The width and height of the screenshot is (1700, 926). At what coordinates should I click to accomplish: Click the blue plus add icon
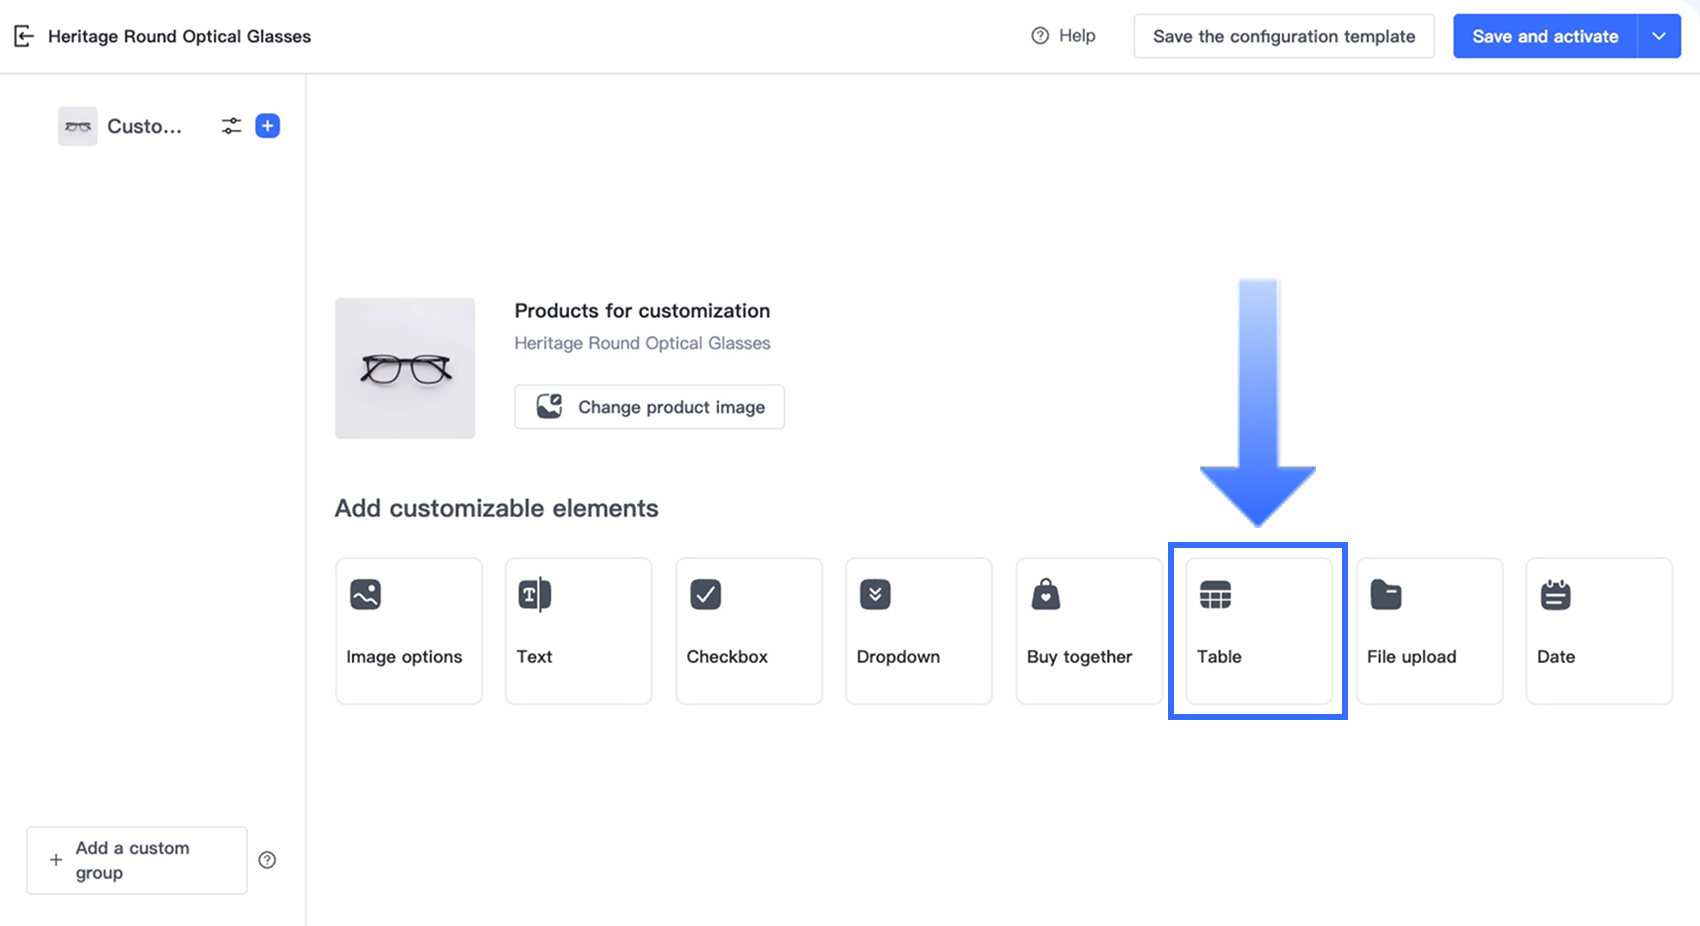(x=267, y=126)
